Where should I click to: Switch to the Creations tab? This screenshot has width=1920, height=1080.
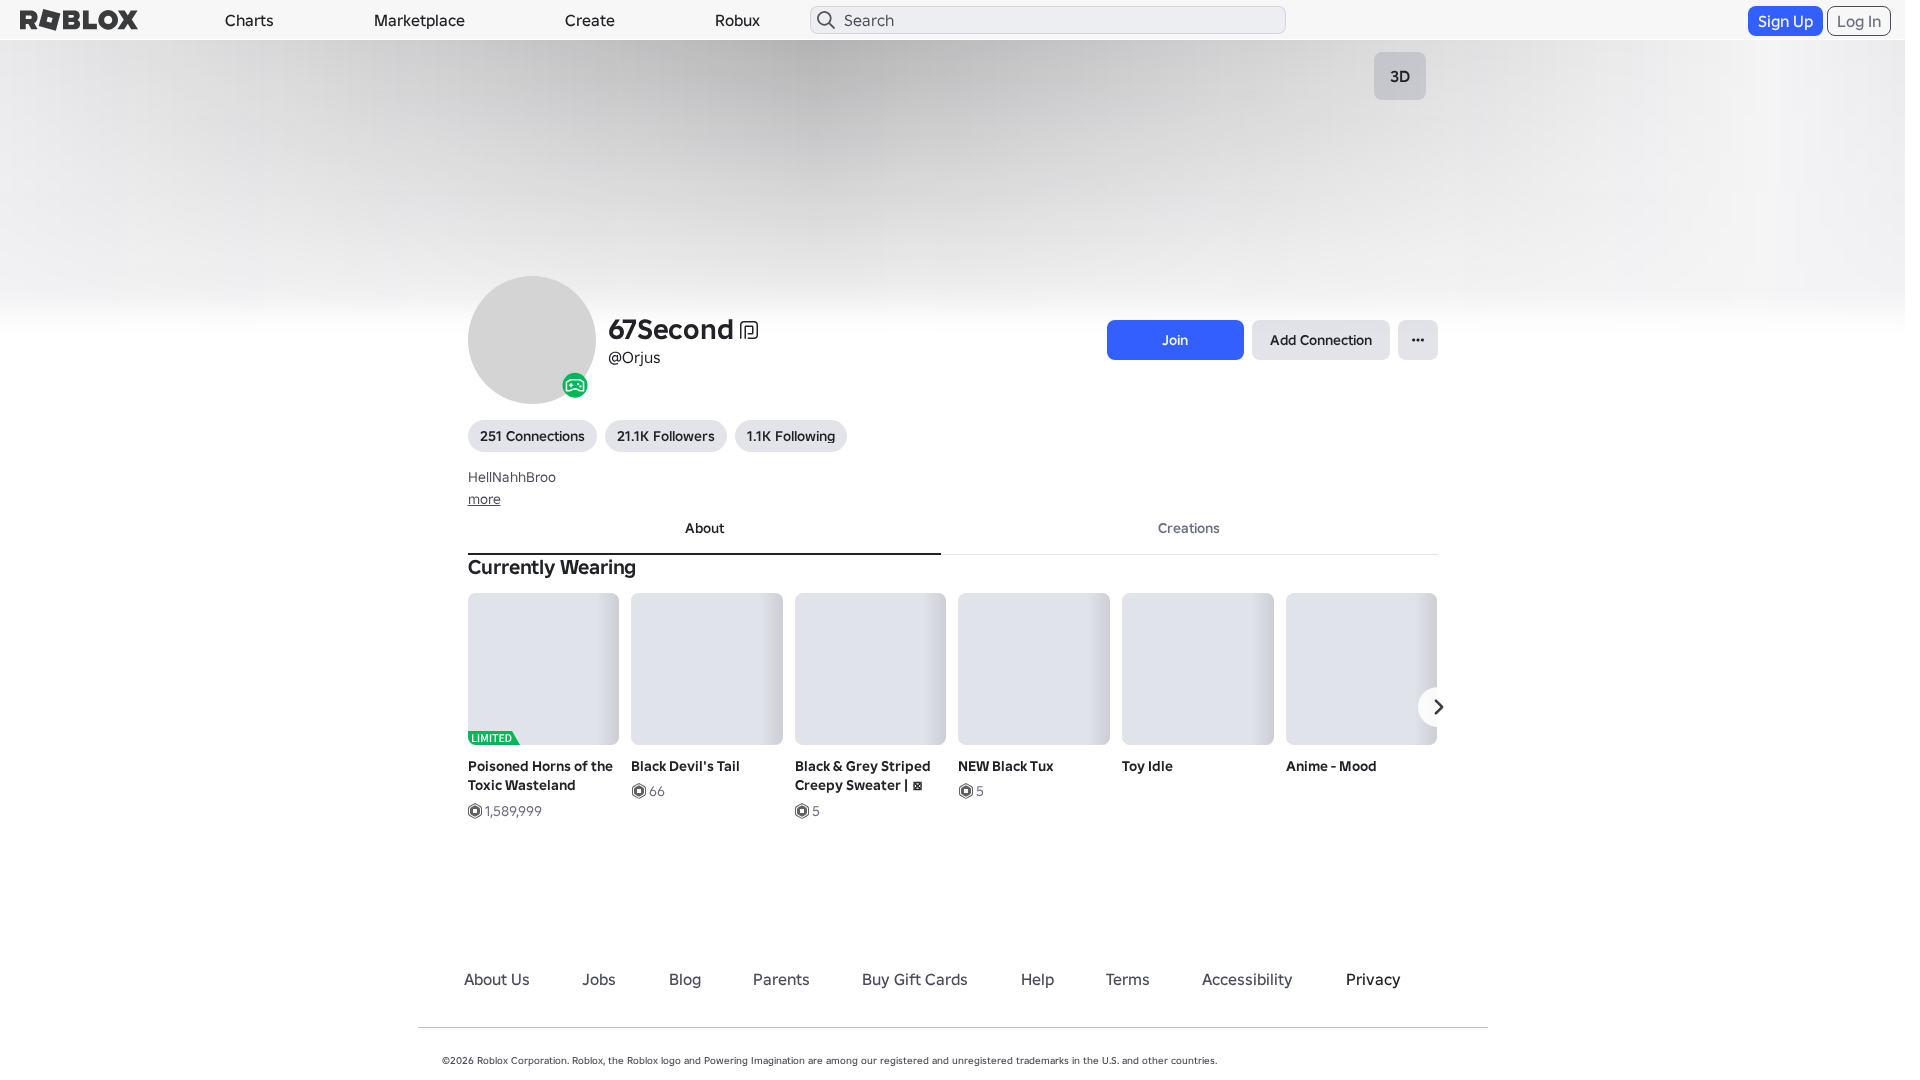point(1189,528)
